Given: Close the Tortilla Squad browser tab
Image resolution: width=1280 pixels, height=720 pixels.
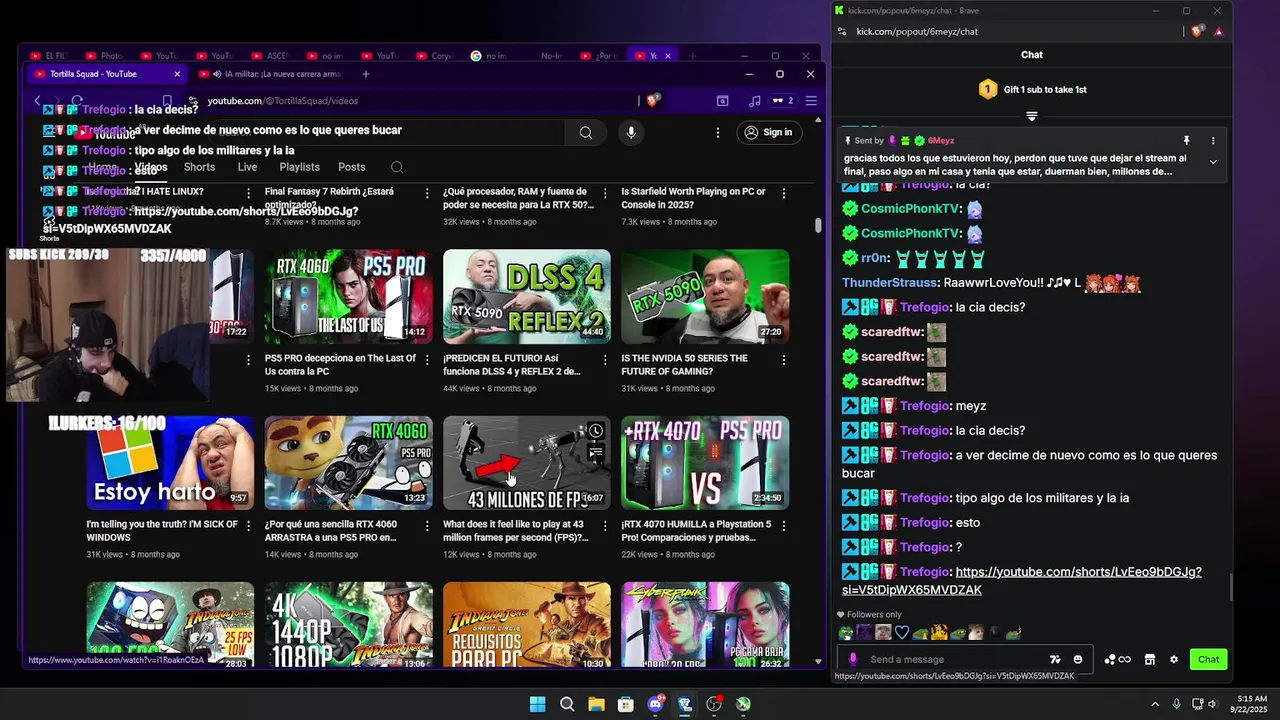Looking at the screenshot, I should [x=177, y=74].
